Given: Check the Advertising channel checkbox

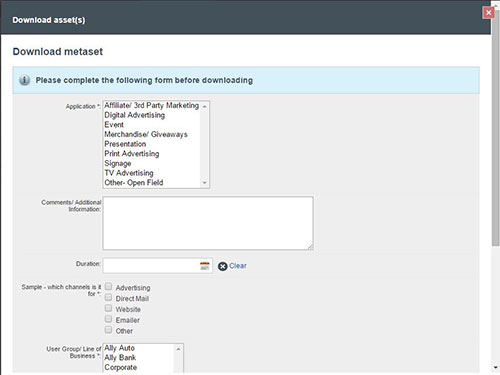Looking at the screenshot, I should tap(108, 286).
